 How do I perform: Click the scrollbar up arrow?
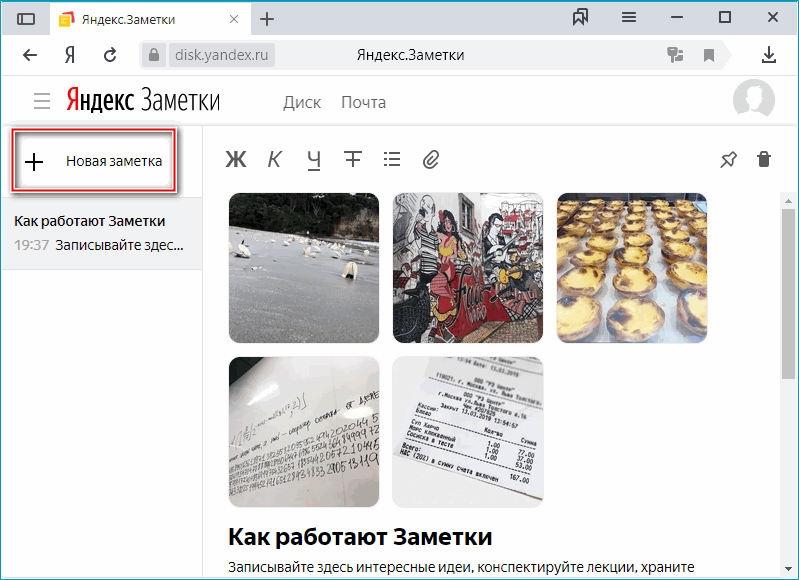[x=788, y=201]
